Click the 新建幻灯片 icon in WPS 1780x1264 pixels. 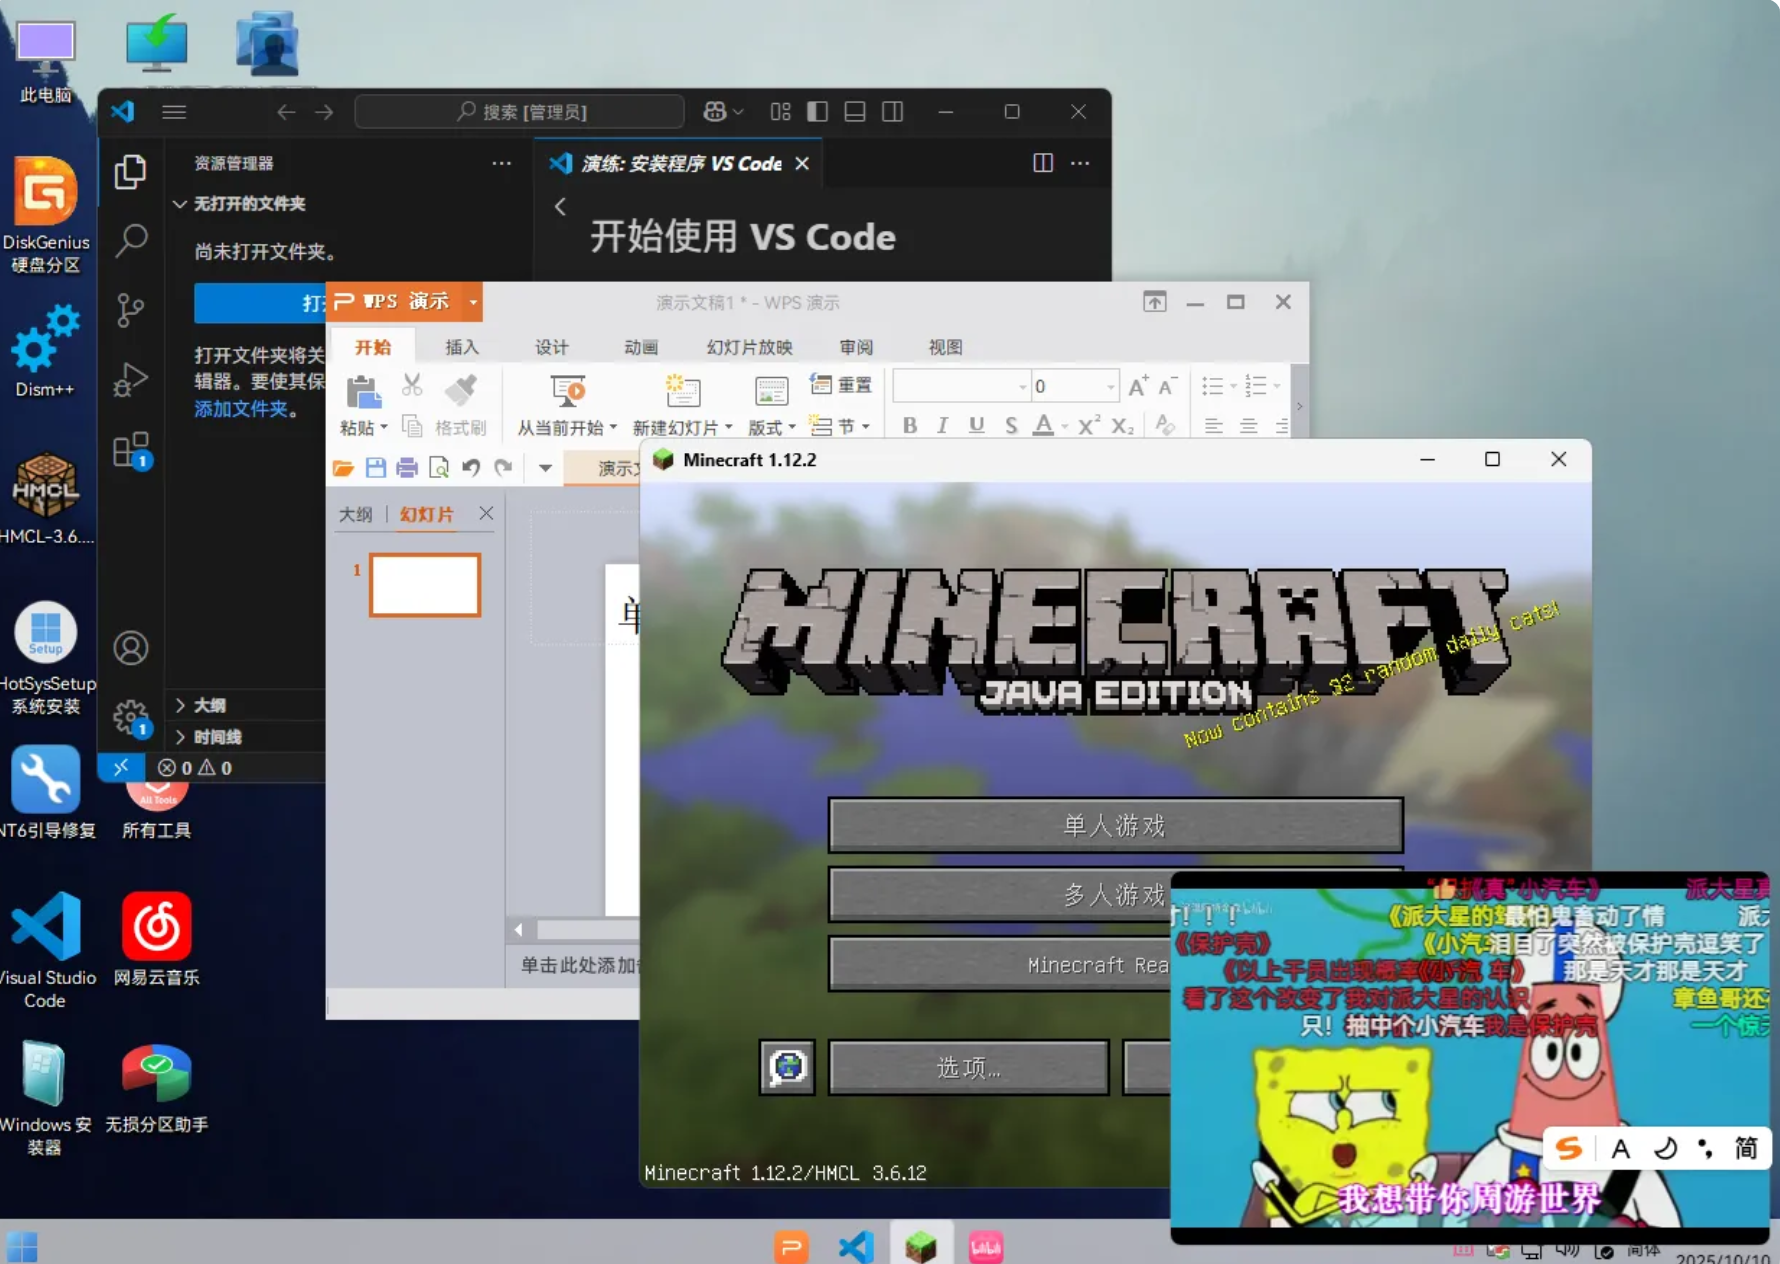[681, 393]
